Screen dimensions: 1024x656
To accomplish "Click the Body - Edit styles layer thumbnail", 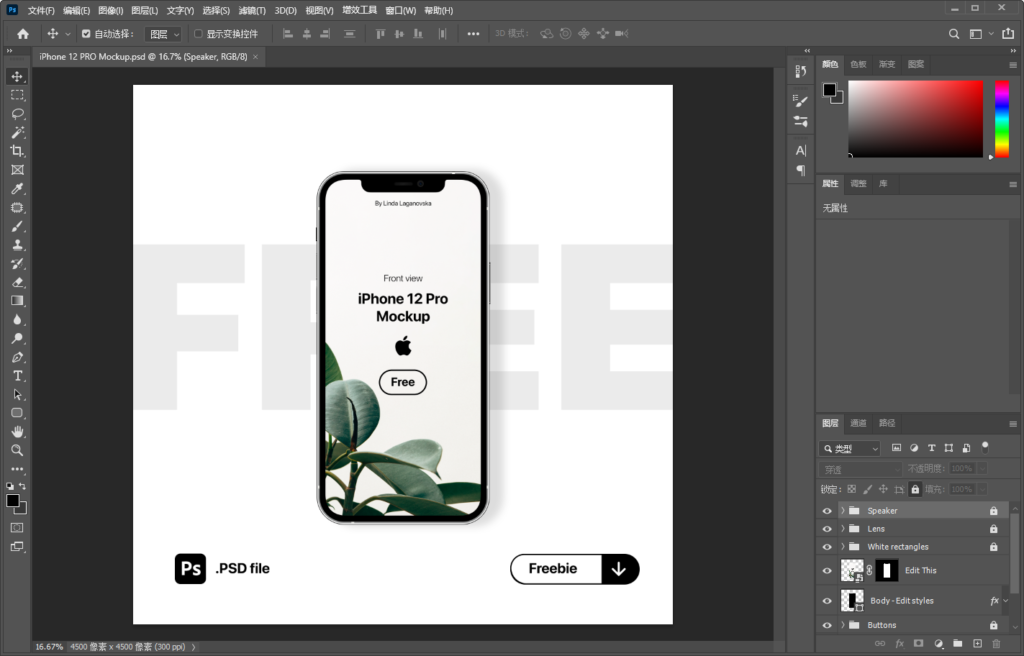I will [x=852, y=601].
